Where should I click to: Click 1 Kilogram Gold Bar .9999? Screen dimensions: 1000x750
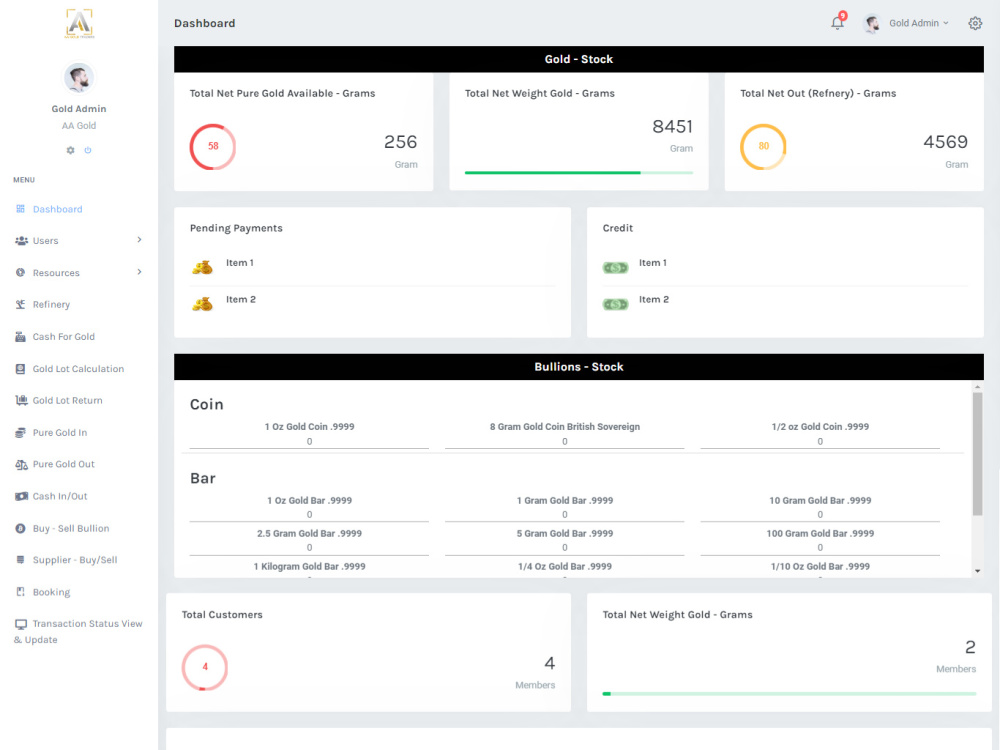click(309, 566)
